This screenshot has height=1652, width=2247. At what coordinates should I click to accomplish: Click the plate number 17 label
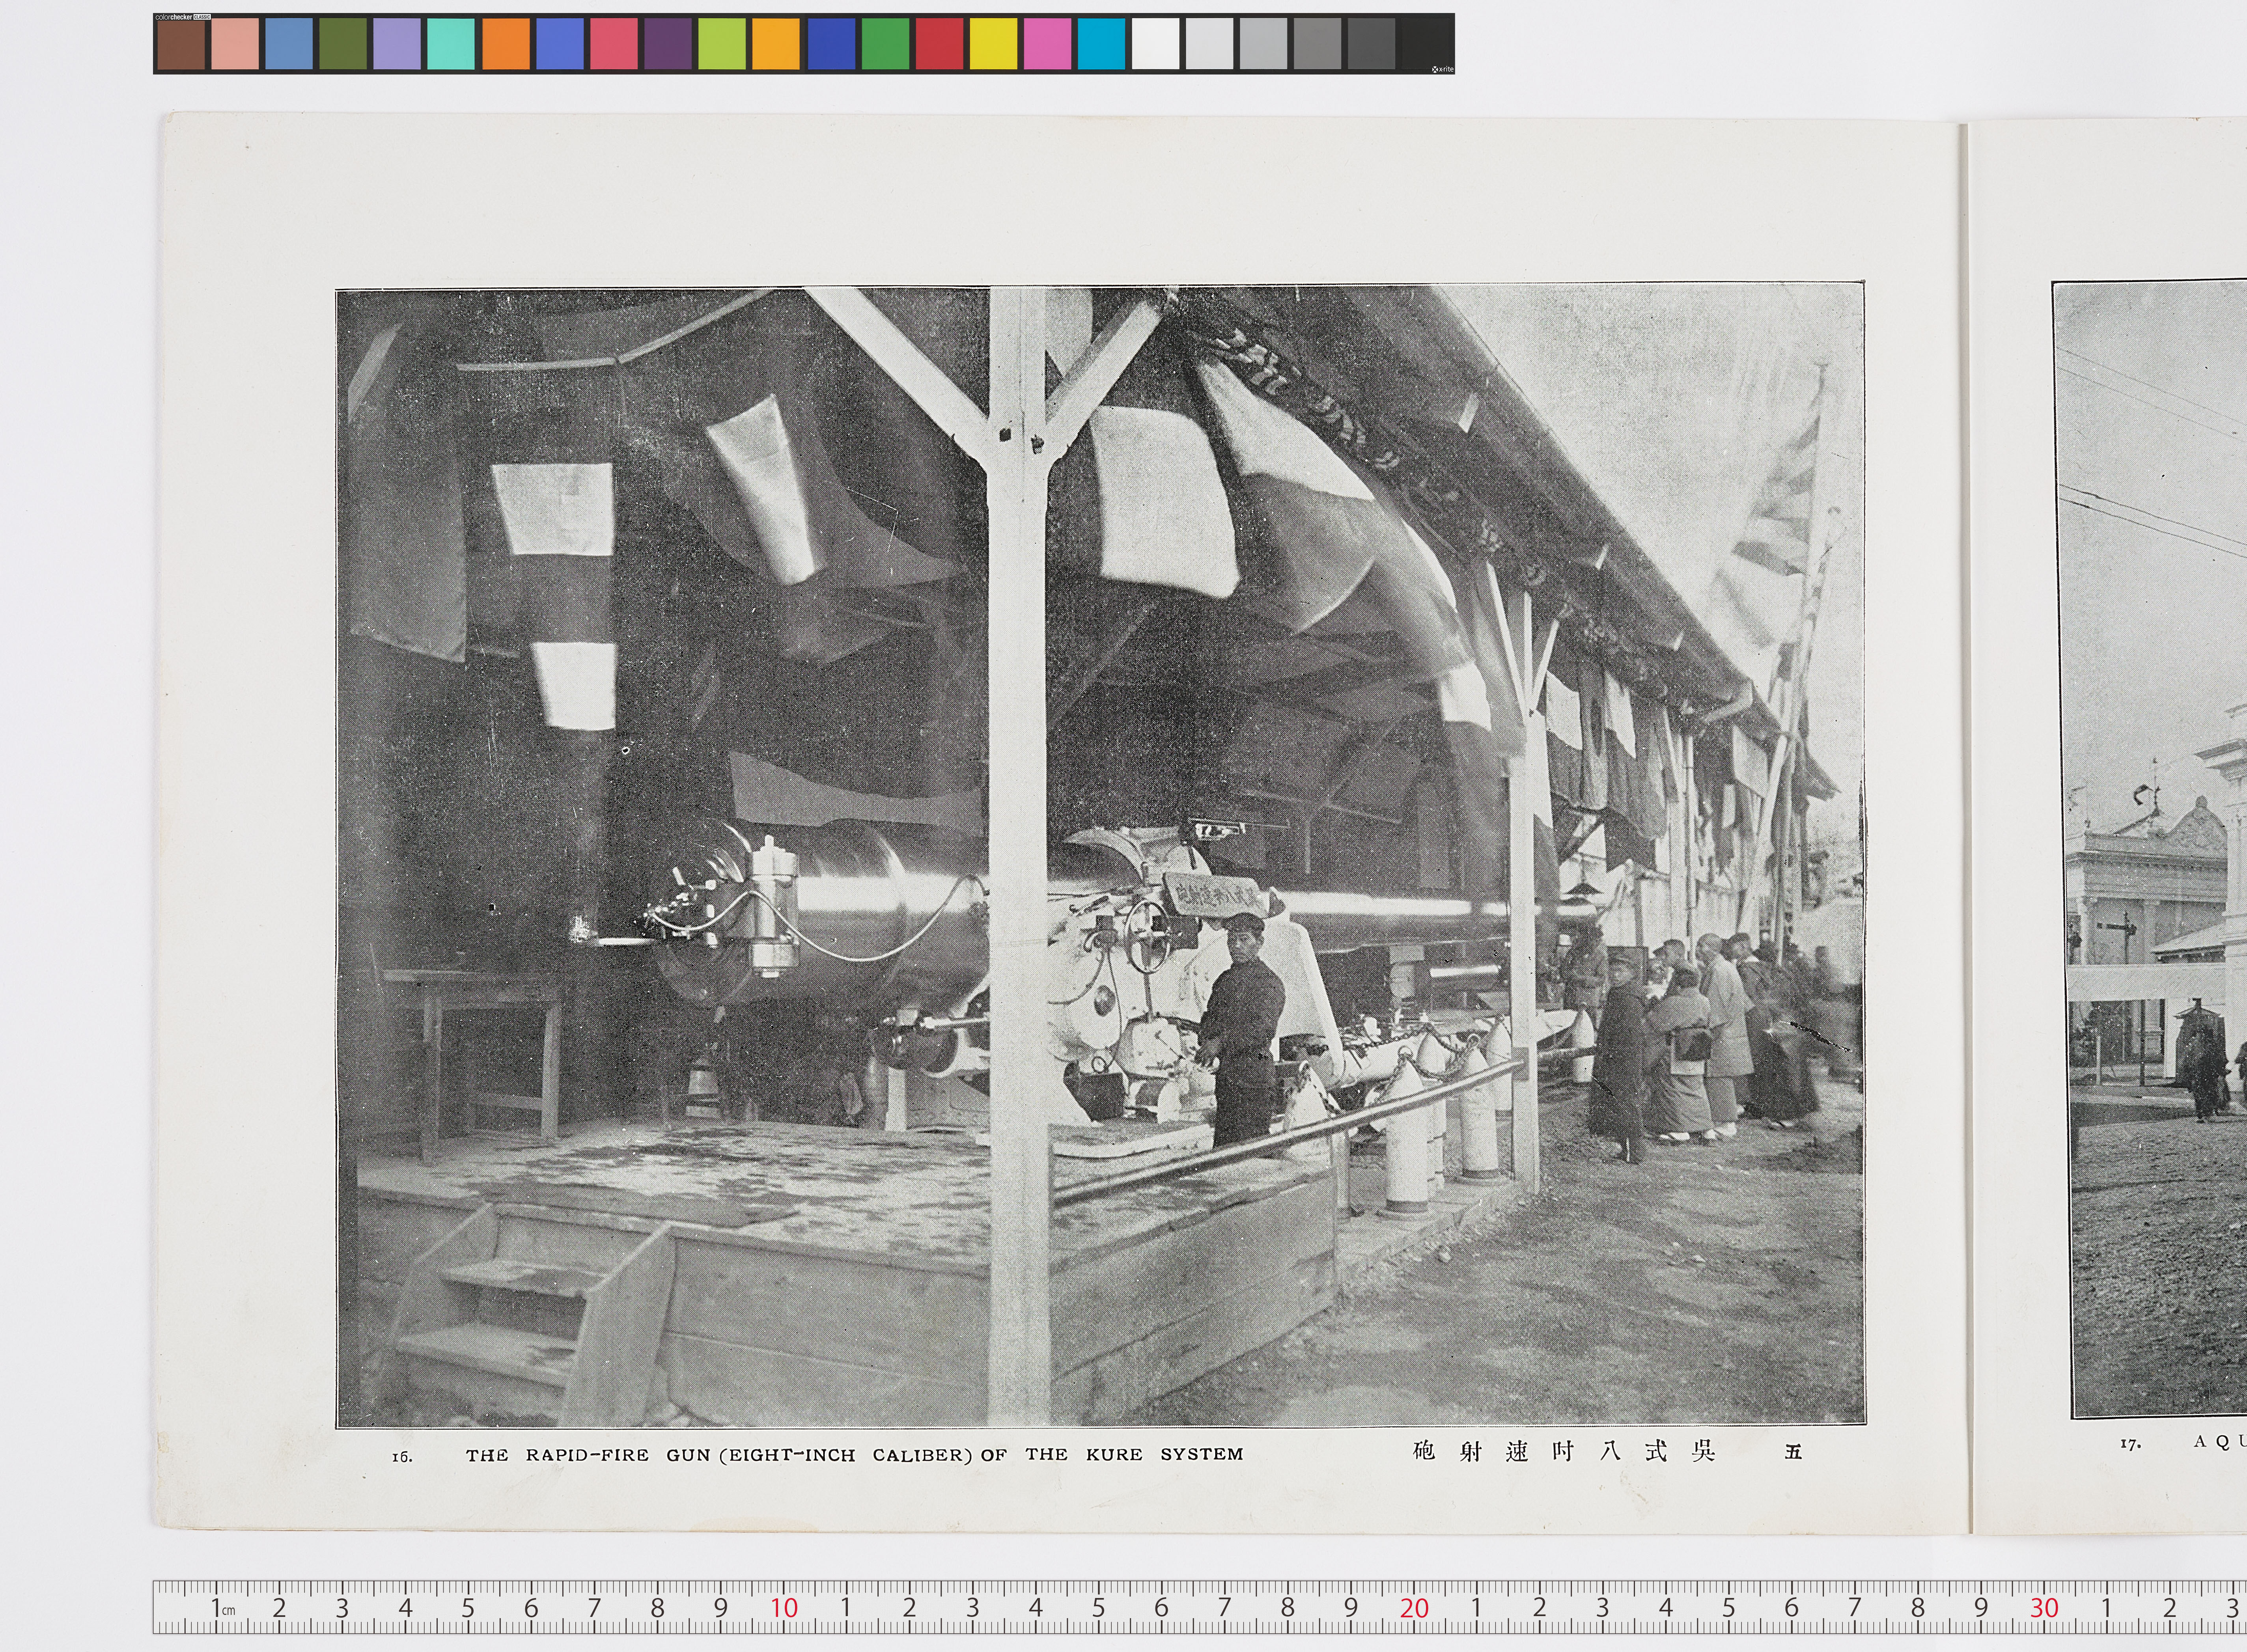2130,1444
